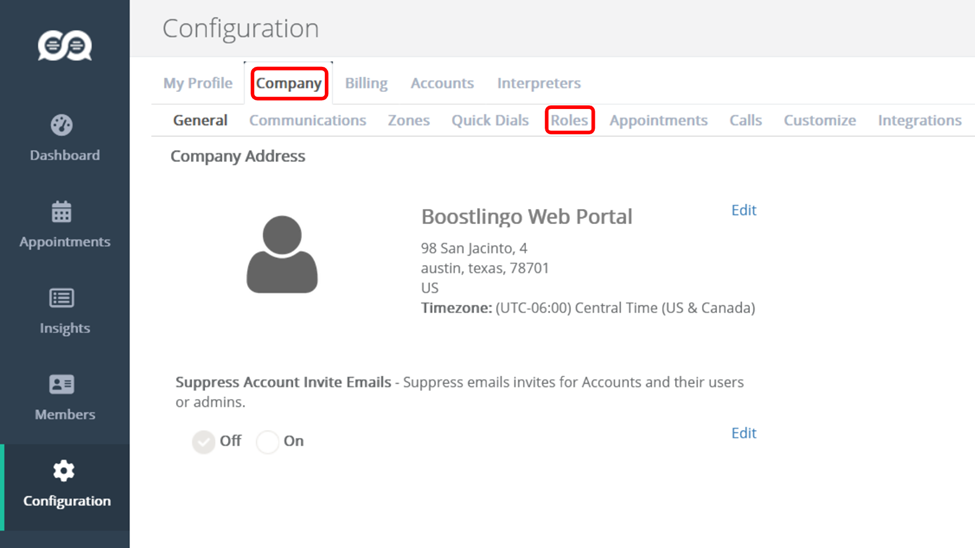Click the Dashboard label in sidebar
975x548 pixels.
coord(65,155)
